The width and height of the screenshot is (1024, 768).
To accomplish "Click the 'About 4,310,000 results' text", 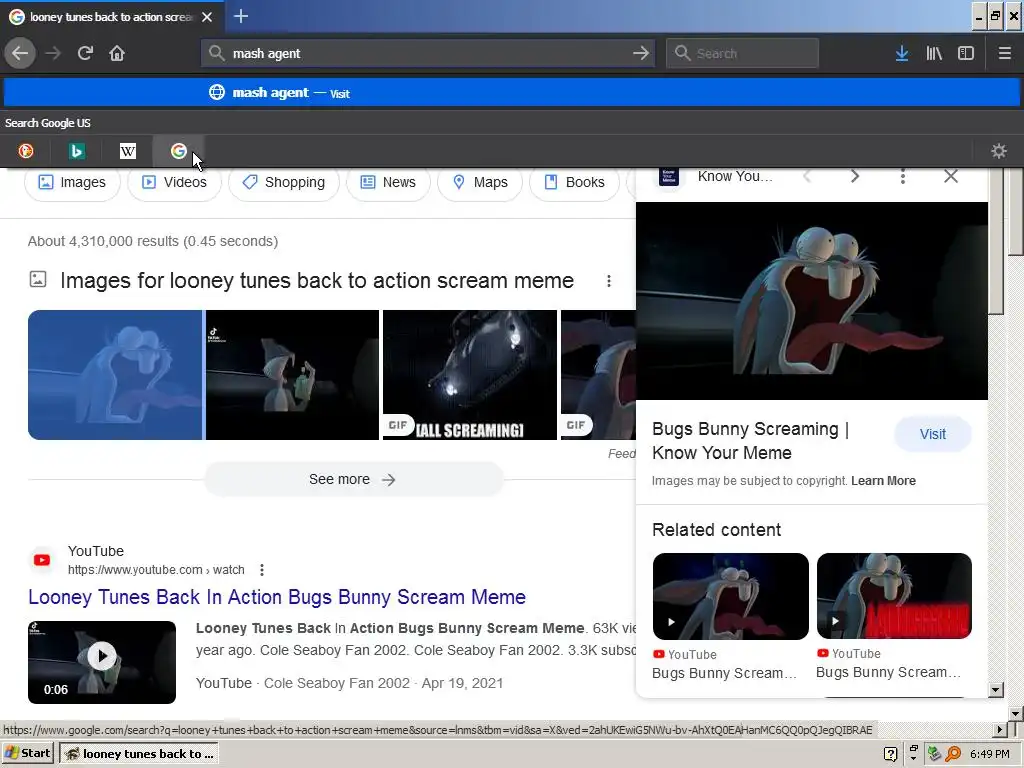I will click(153, 241).
